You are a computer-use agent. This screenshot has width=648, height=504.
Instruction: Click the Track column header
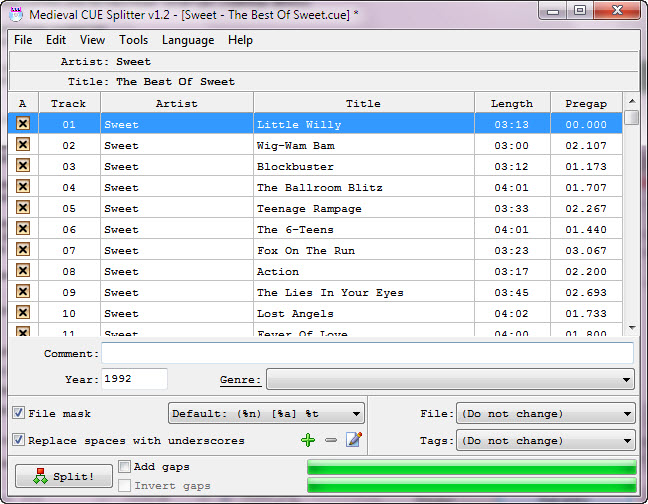tap(69, 103)
